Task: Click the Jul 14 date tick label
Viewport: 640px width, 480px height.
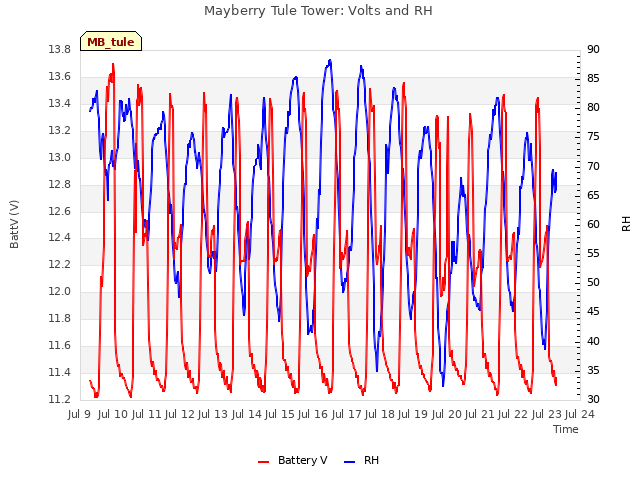Action: point(246,414)
